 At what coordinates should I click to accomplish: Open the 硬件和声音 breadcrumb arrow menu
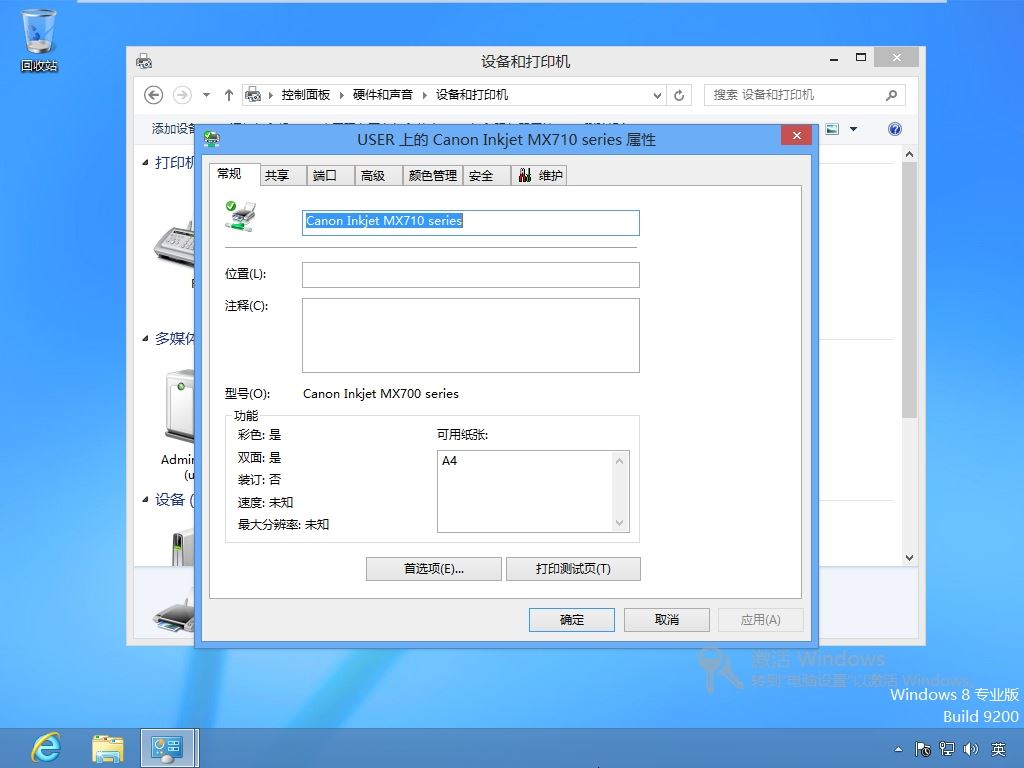click(x=424, y=95)
